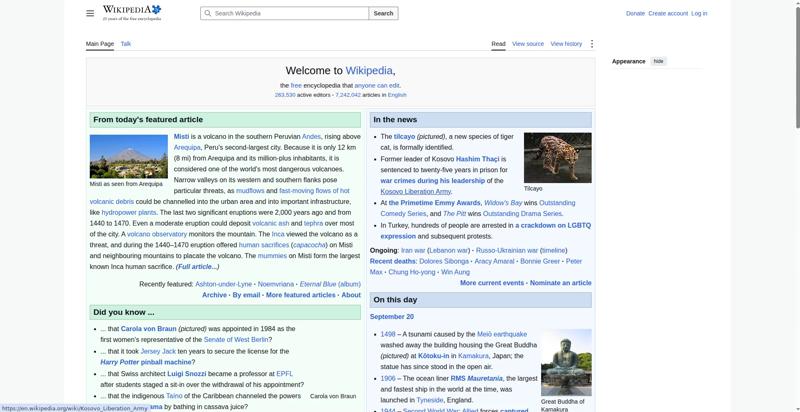The image size is (800, 412).
Task: Click More current events link
Action: click(492, 283)
